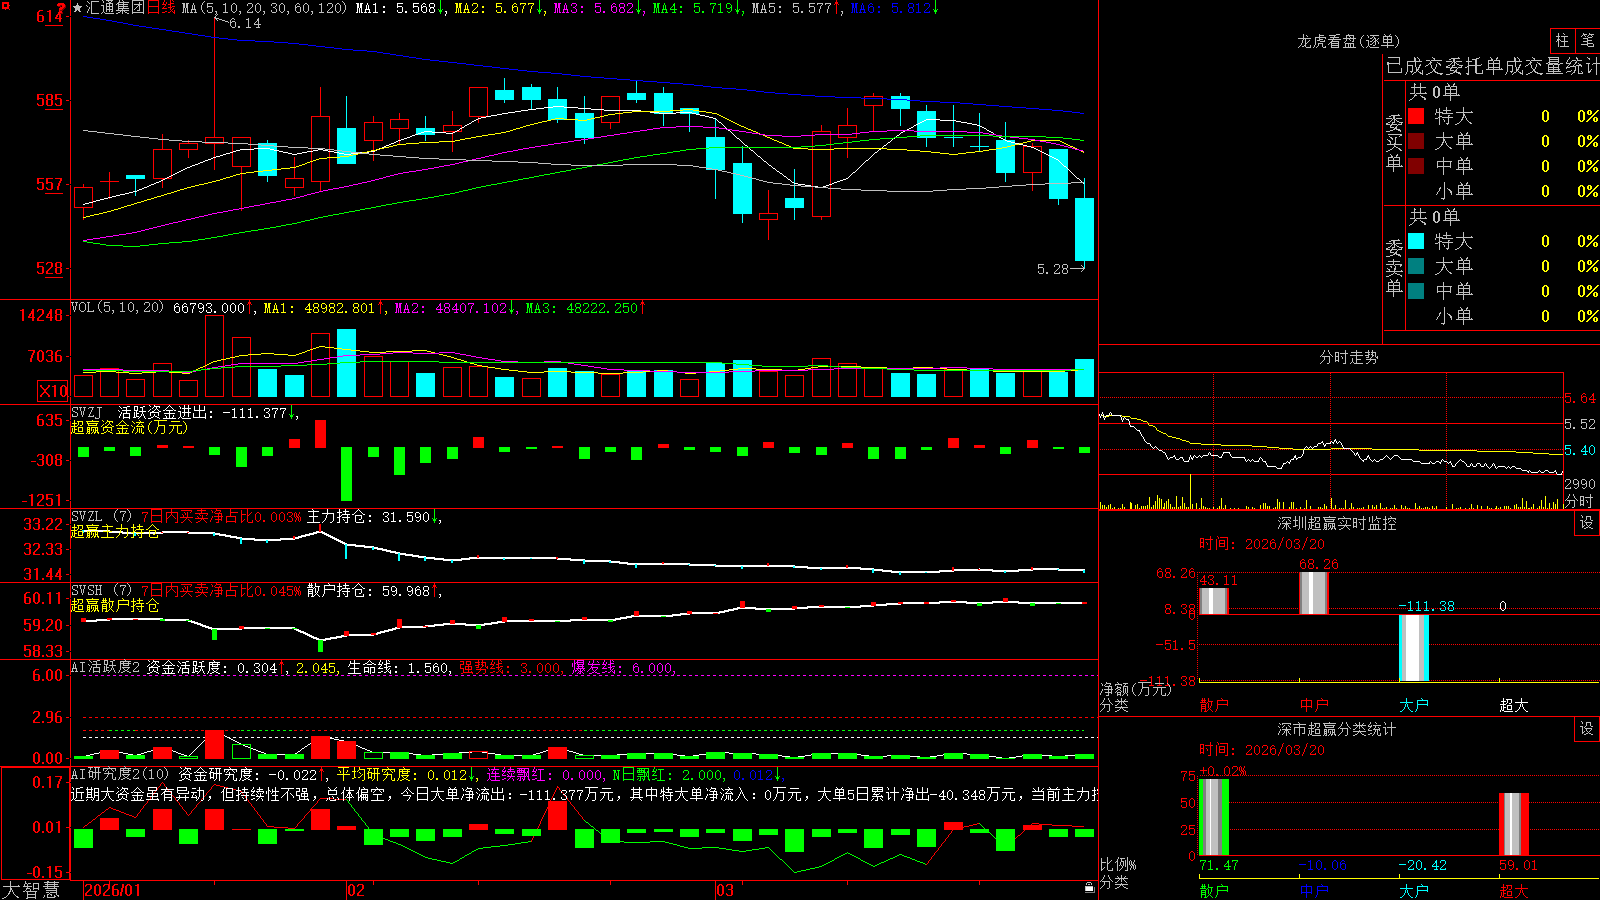Click the 生命线: 1.560 label
This screenshot has height=900, width=1600.
398,668
